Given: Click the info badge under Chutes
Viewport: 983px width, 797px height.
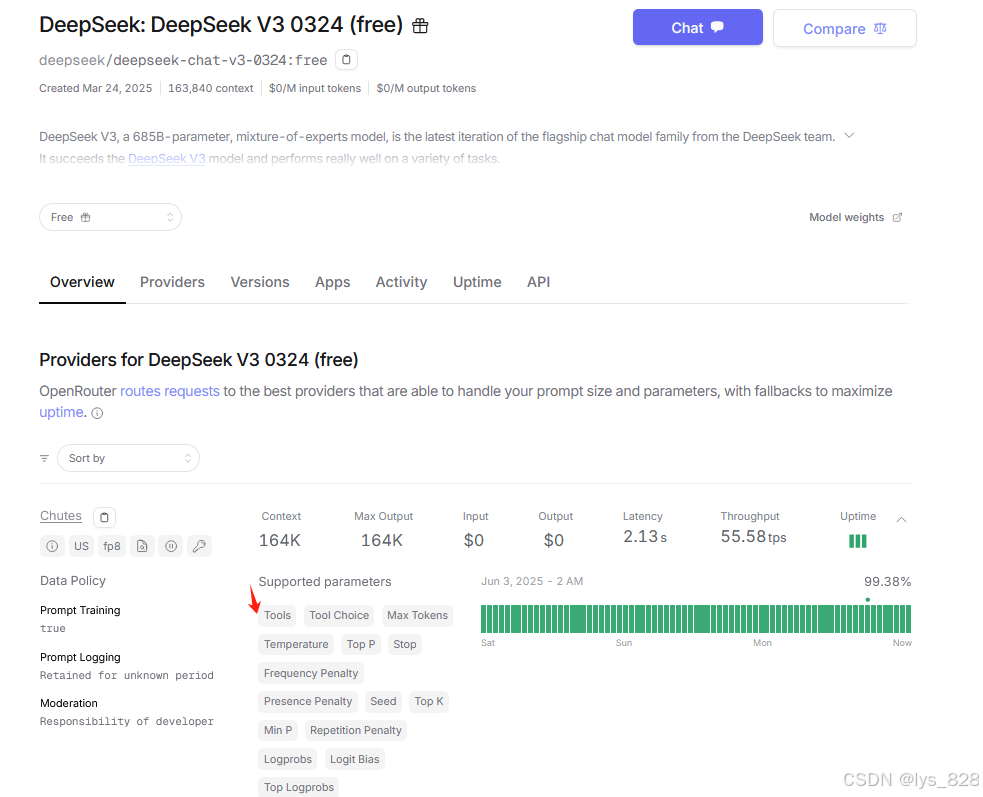Looking at the screenshot, I should coord(52,546).
